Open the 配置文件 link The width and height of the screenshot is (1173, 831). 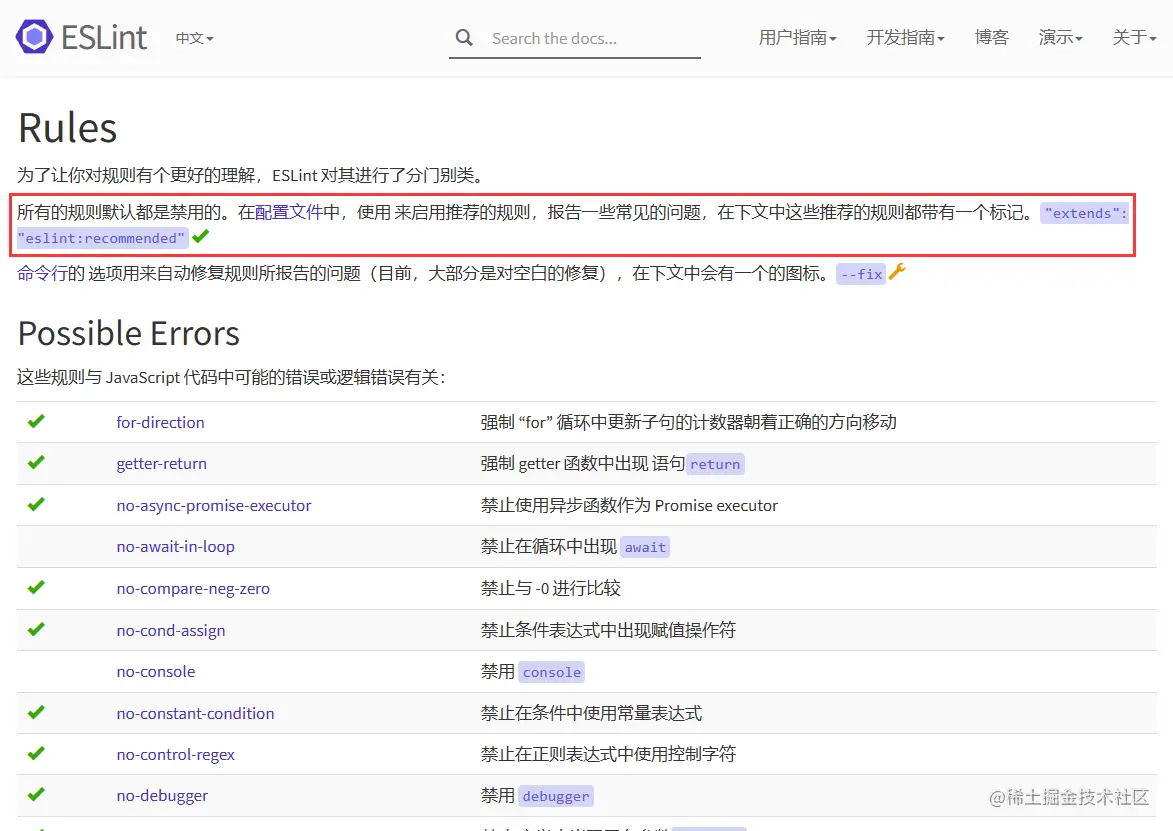coord(289,212)
